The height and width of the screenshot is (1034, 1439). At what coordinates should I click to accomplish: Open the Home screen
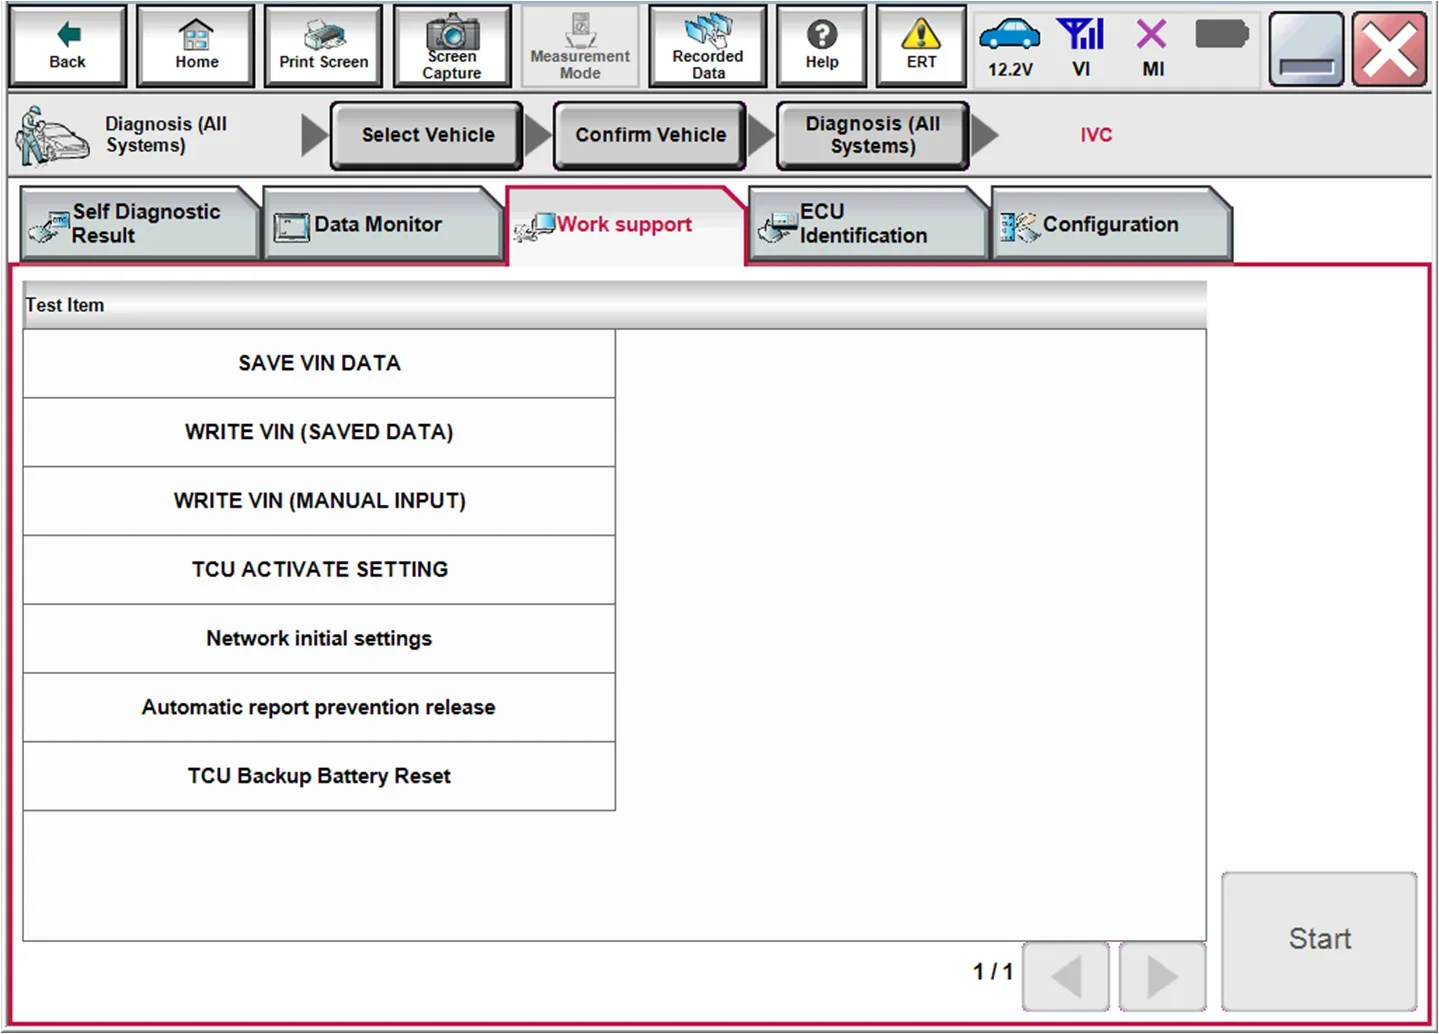click(x=196, y=46)
